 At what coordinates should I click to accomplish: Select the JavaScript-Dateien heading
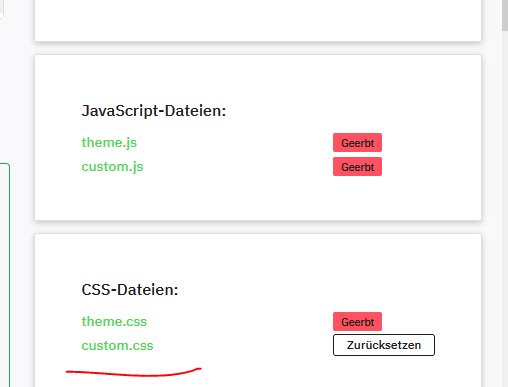coord(154,111)
